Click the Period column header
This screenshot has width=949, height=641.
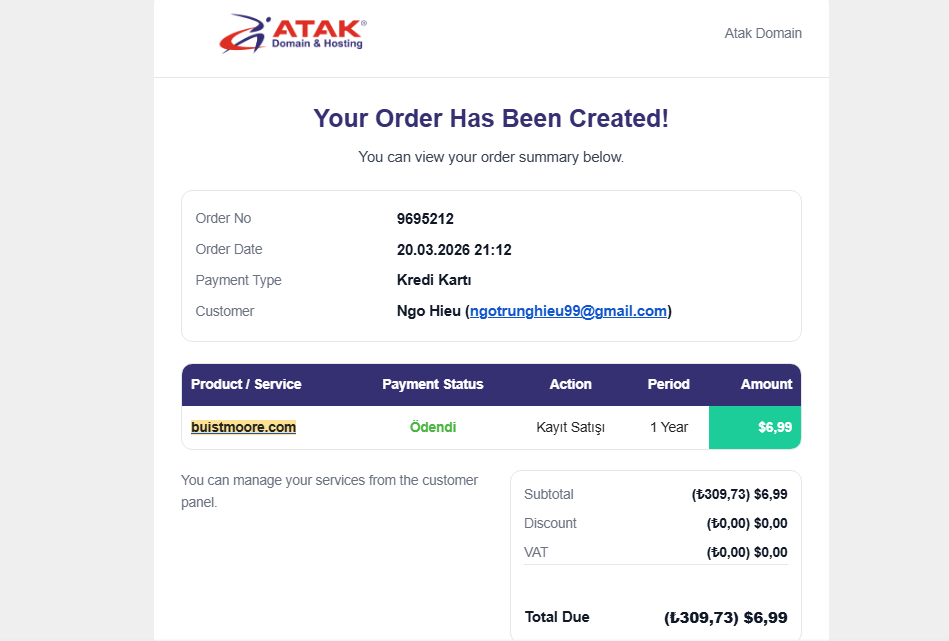(668, 384)
